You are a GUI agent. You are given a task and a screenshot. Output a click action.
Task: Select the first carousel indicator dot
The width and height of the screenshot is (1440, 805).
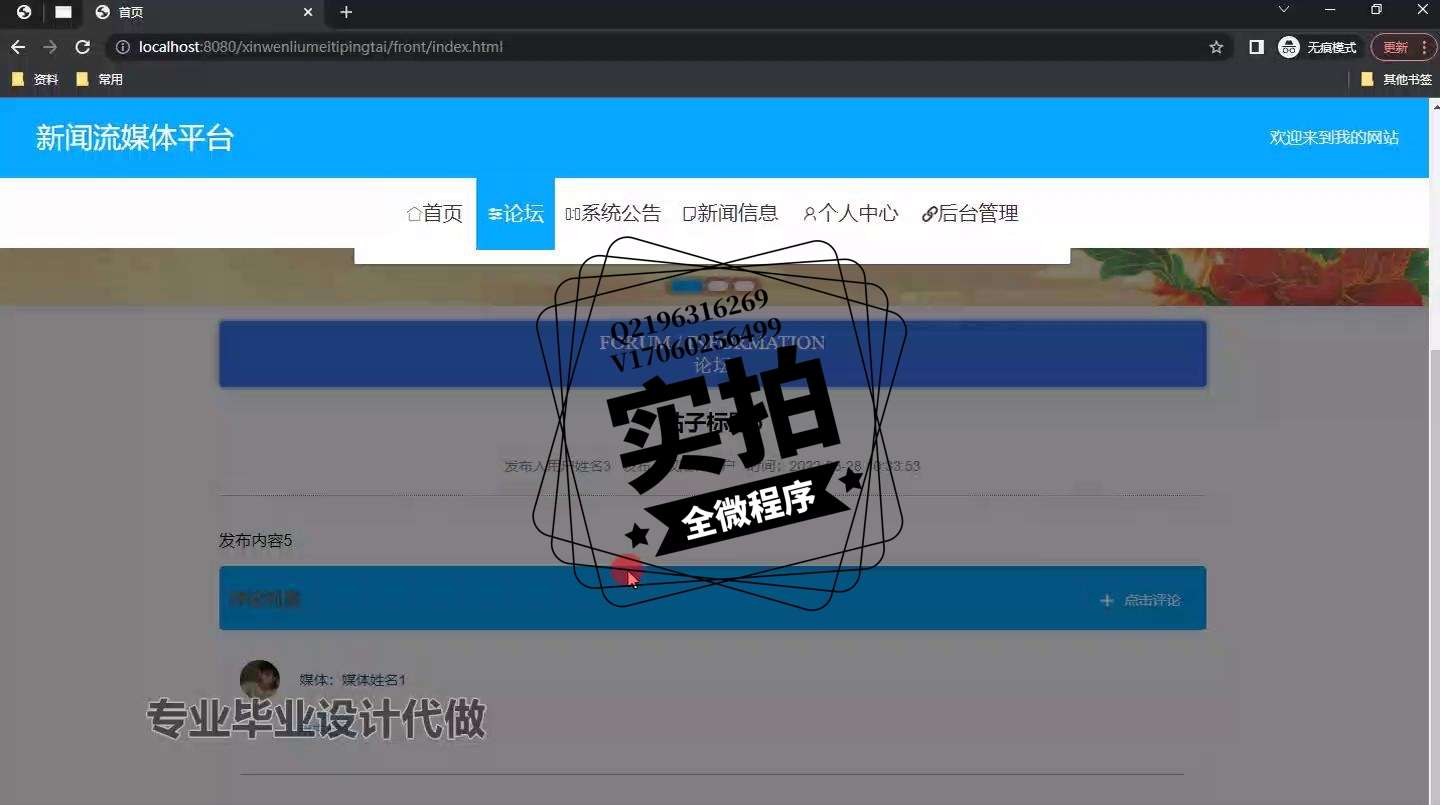[x=686, y=287]
